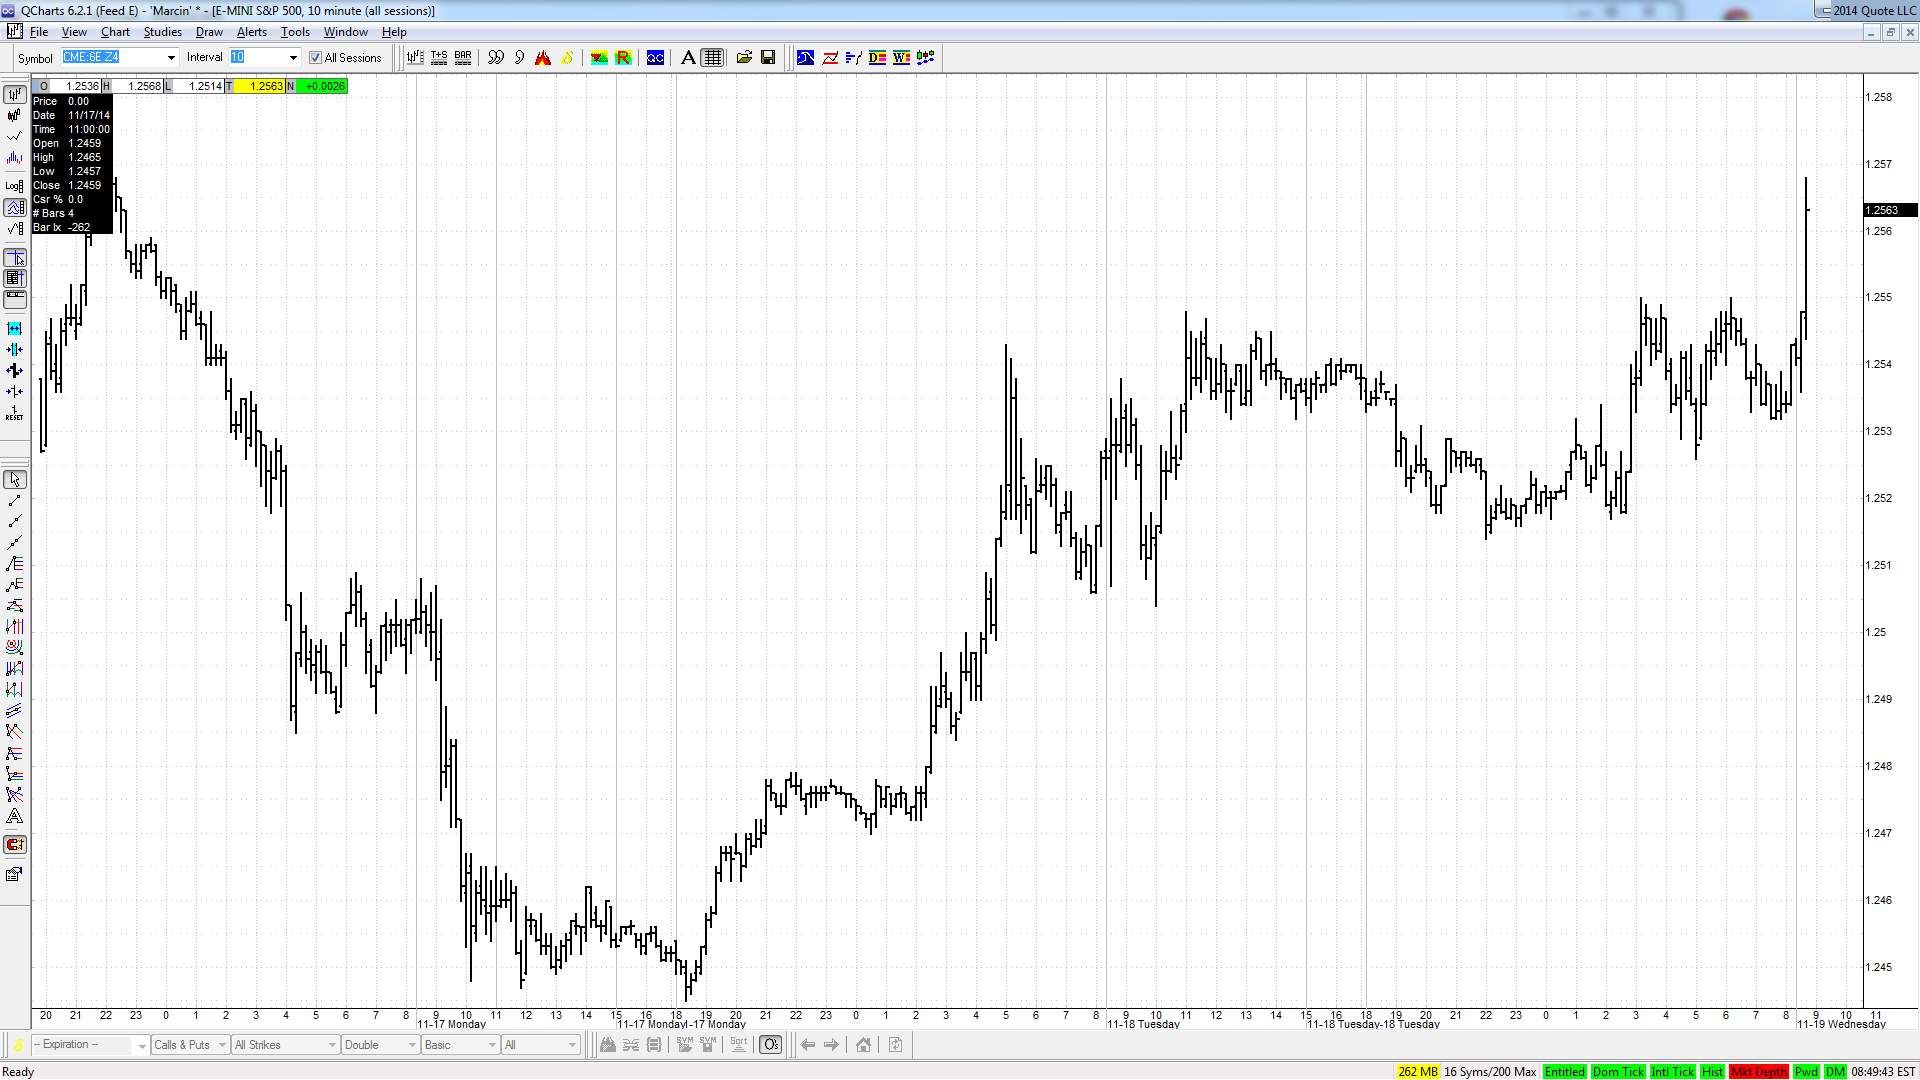This screenshot has width=1920, height=1080.
Task: Open the Draw menu
Action: (x=209, y=32)
